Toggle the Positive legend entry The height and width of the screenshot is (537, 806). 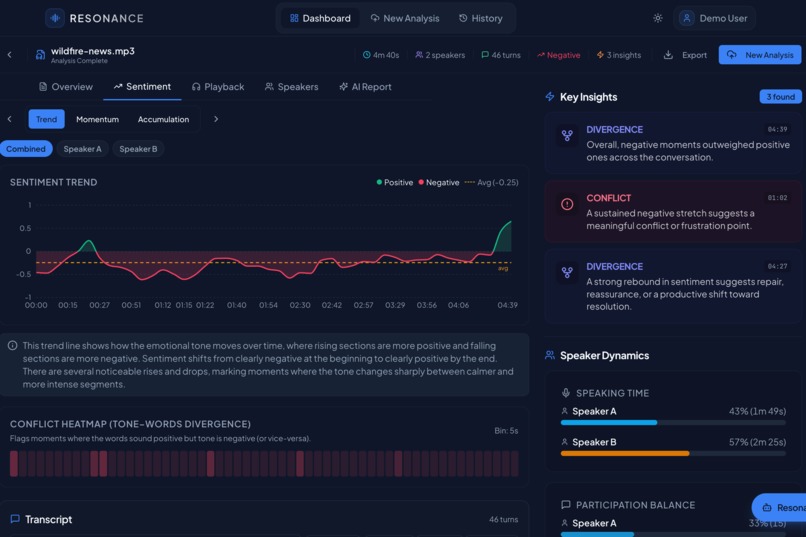click(x=395, y=182)
